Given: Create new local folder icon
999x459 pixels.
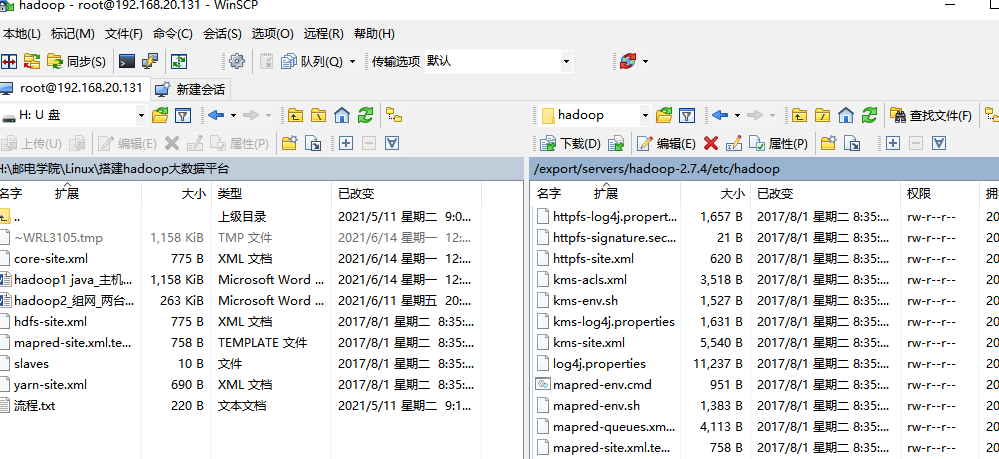Looking at the screenshot, I should click(290, 143).
